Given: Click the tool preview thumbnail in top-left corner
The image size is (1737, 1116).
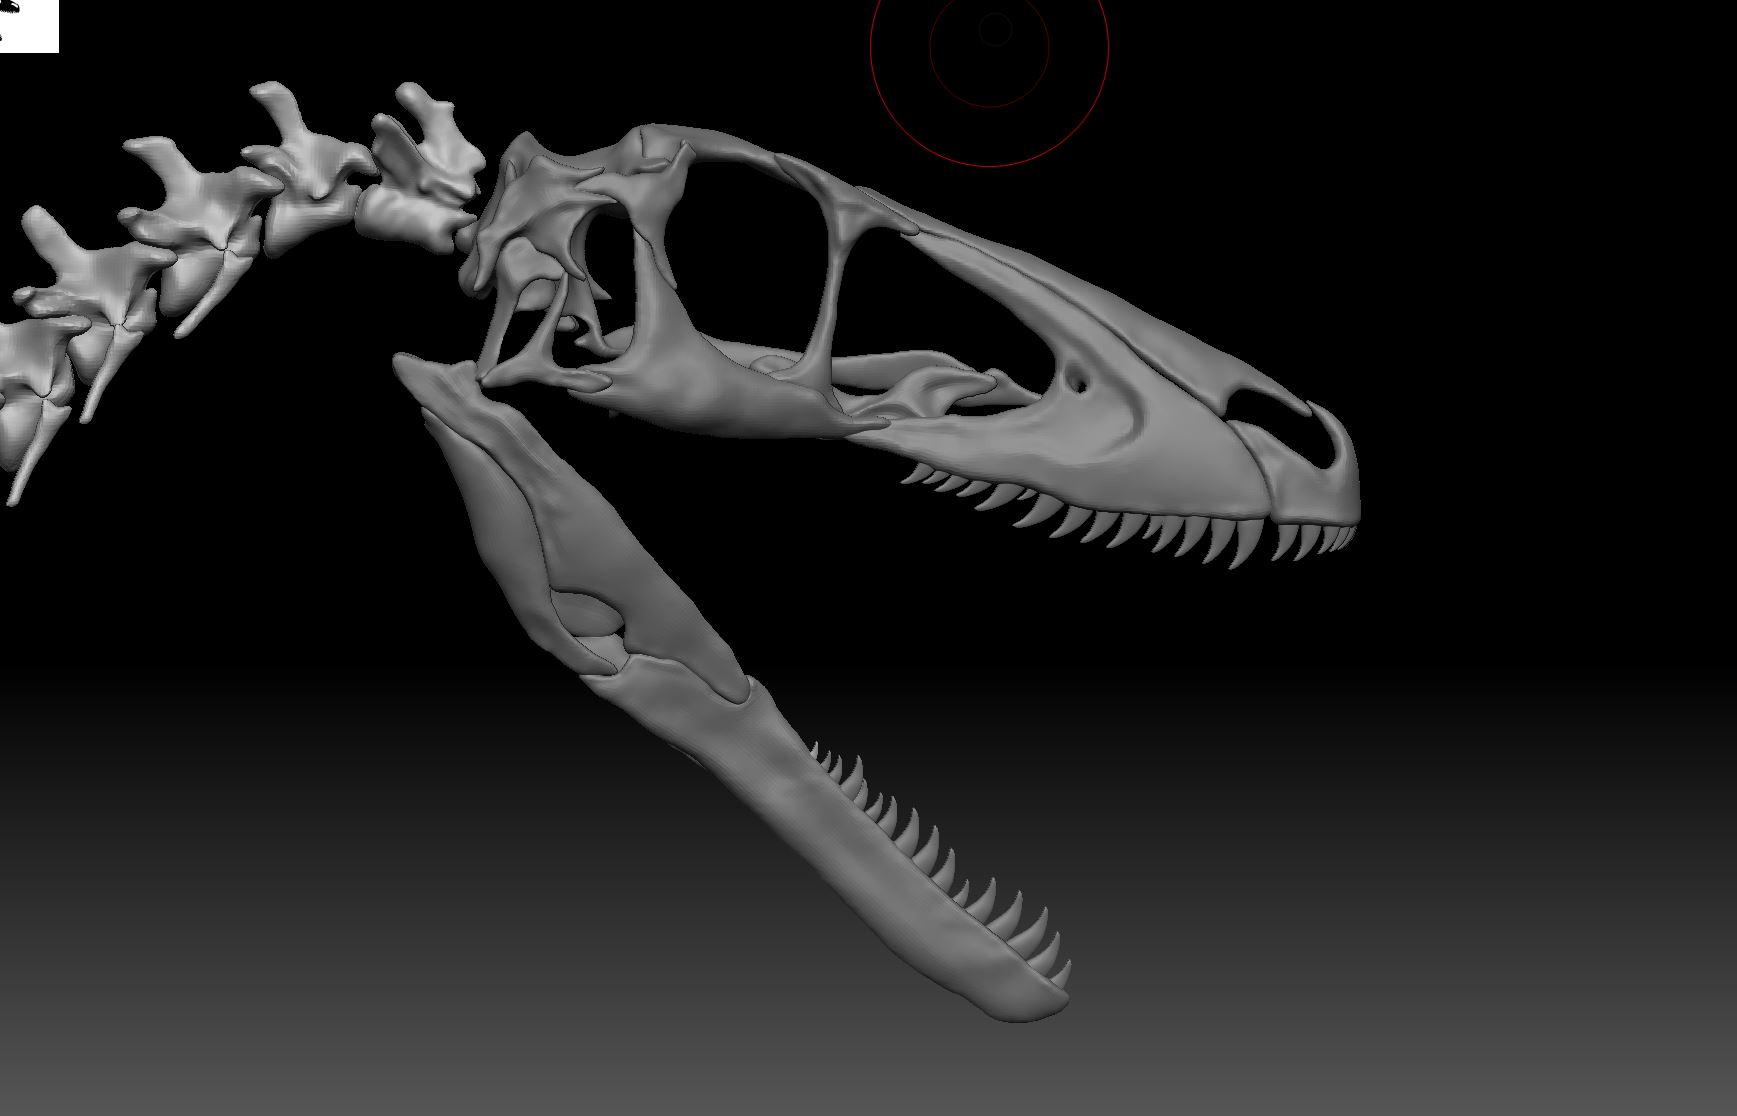Looking at the screenshot, I should pyautogui.click(x=30, y=26).
